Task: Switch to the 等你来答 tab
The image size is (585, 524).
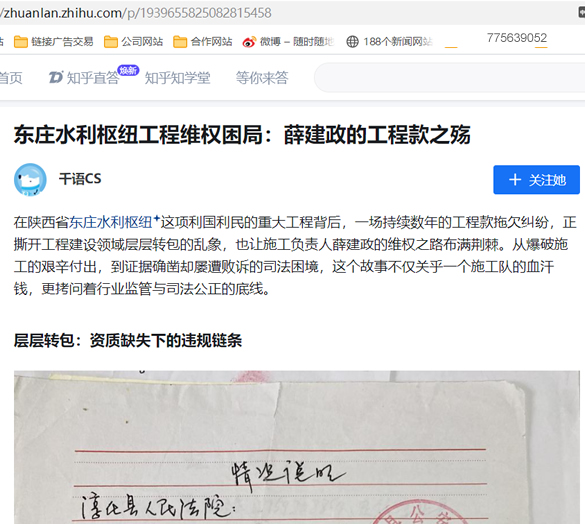Action: coord(262,78)
